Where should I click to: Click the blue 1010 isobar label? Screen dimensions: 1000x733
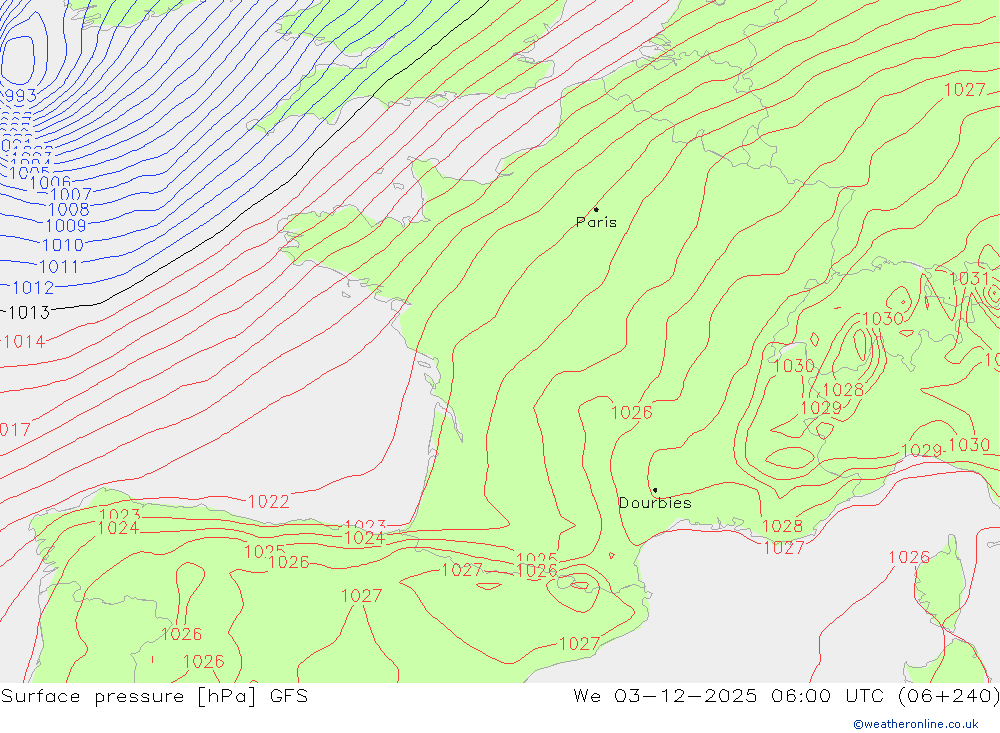click(x=62, y=245)
